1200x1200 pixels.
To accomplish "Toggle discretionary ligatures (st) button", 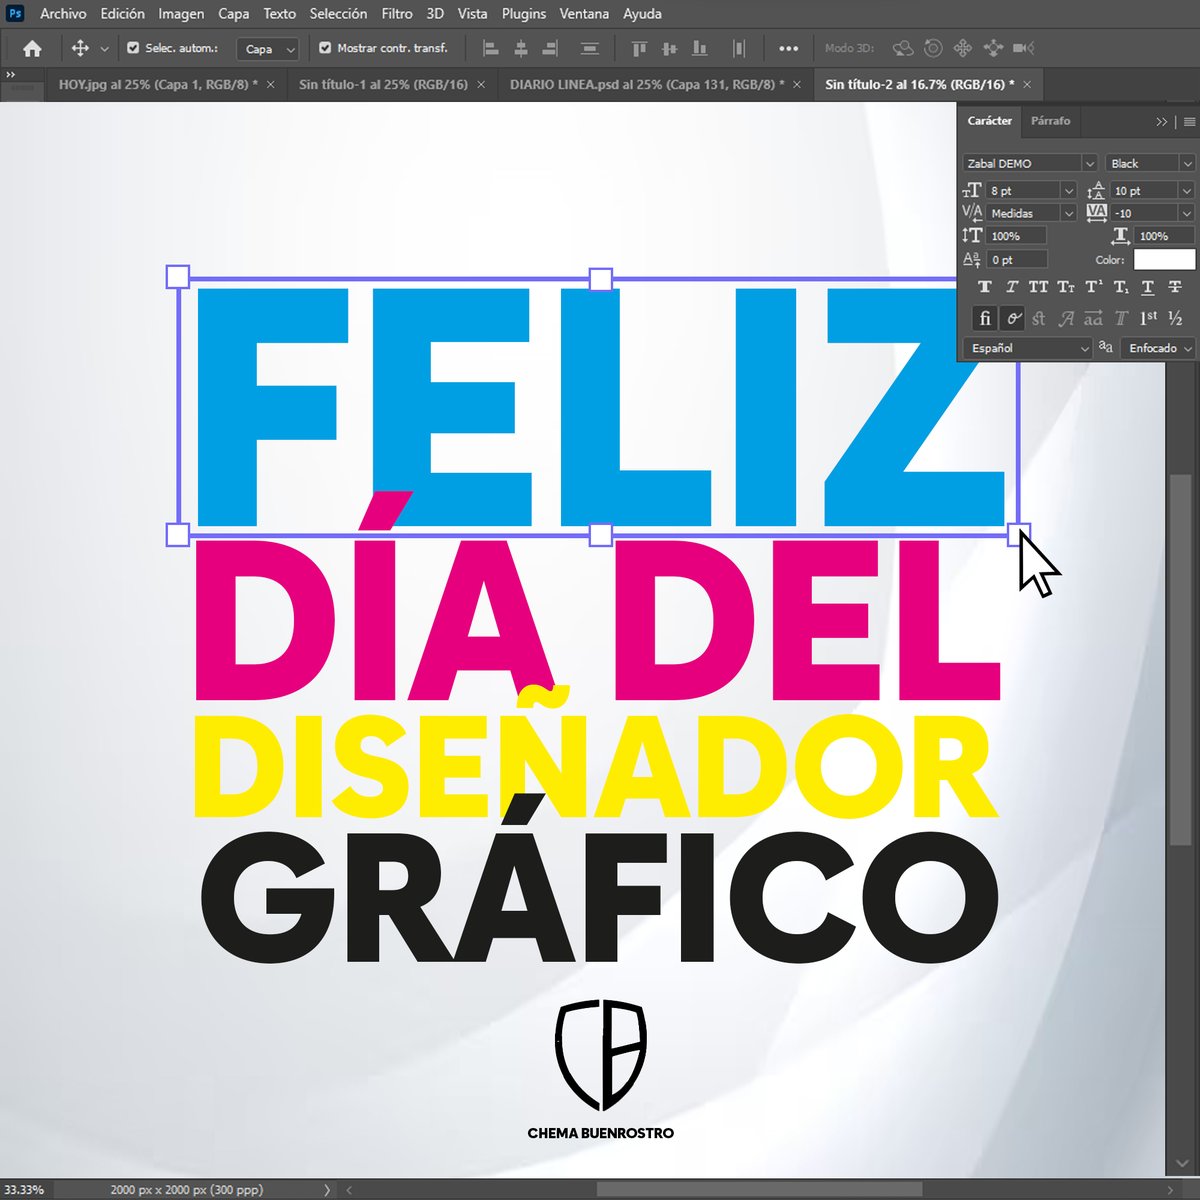I will click(x=1039, y=318).
